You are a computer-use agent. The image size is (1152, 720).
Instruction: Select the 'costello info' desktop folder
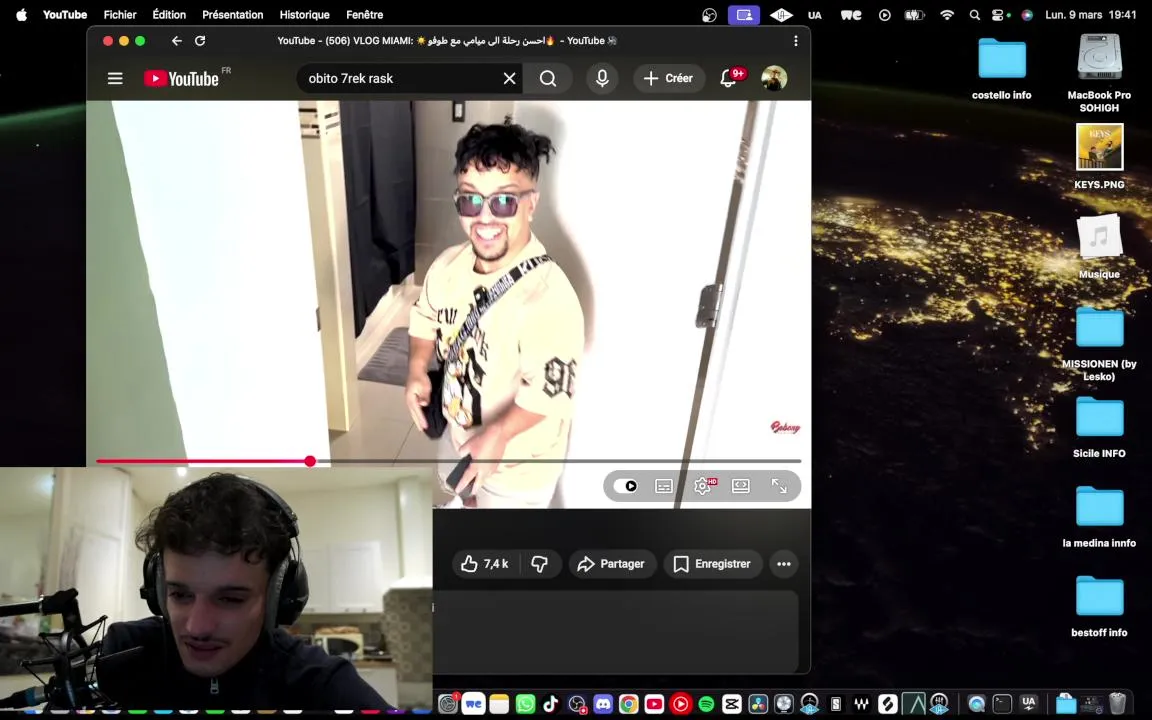pyautogui.click(x=1001, y=68)
